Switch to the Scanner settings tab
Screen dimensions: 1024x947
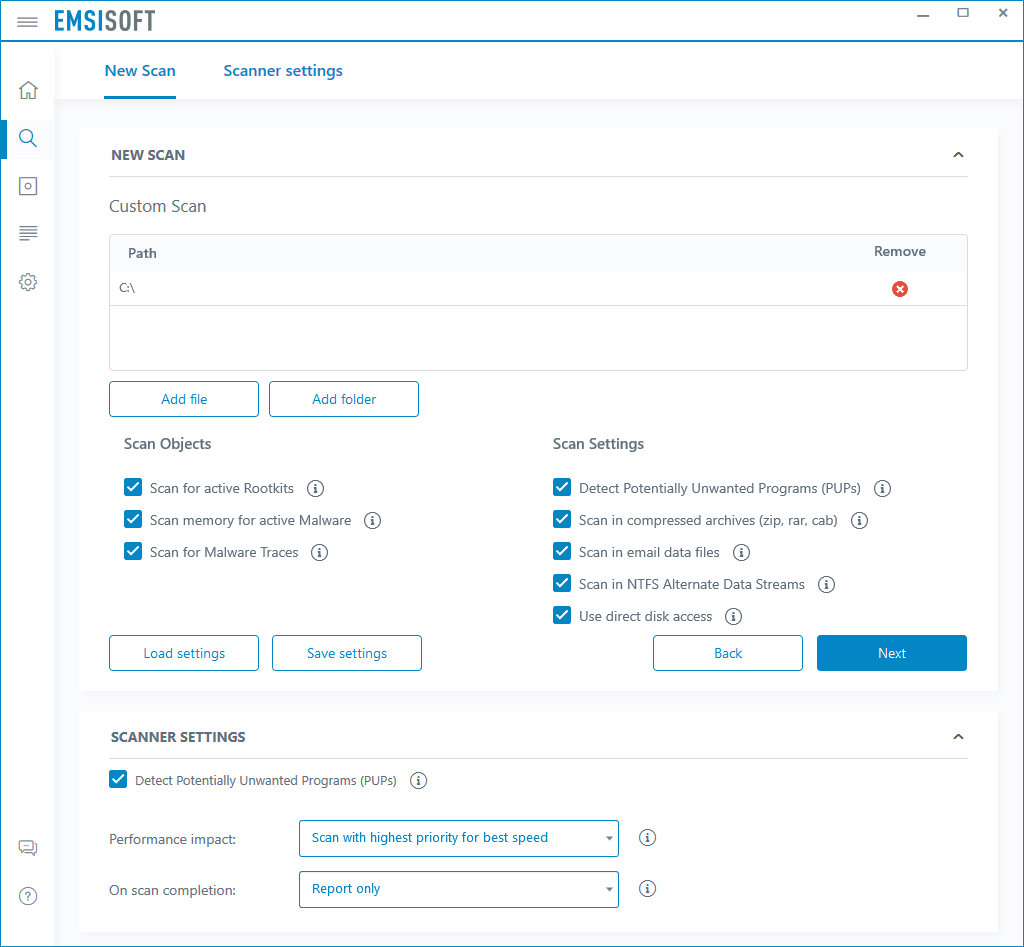tap(283, 71)
